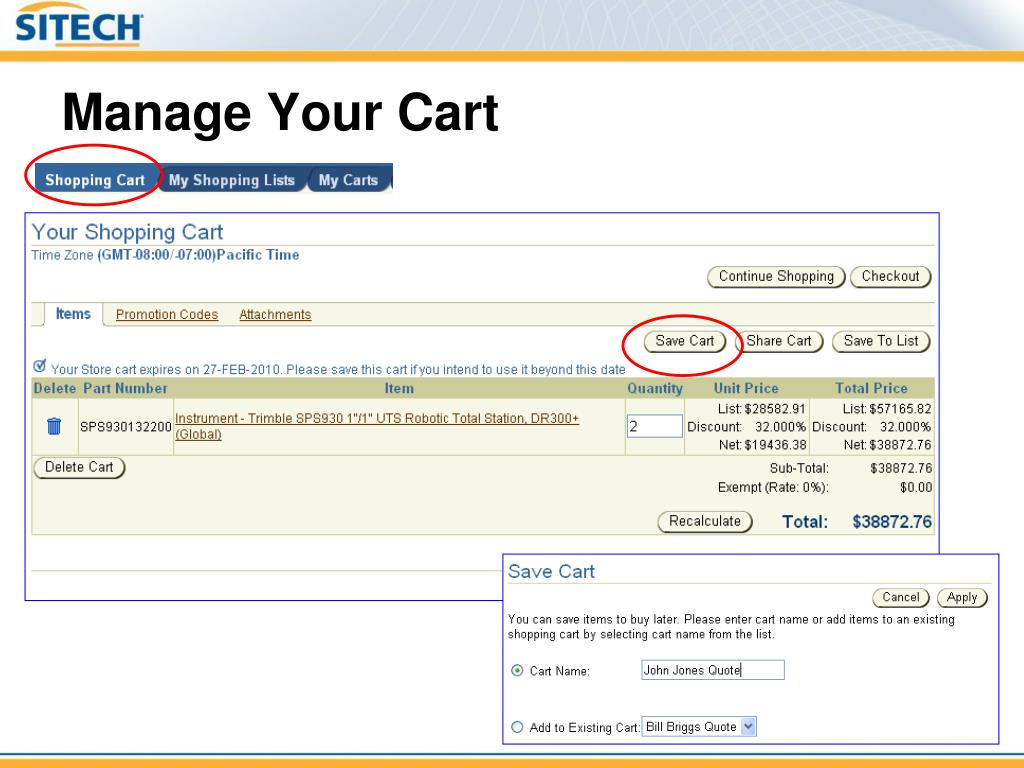Open the Attachments subtab
This screenshot has height=768, width=1024.
(275, 315)
